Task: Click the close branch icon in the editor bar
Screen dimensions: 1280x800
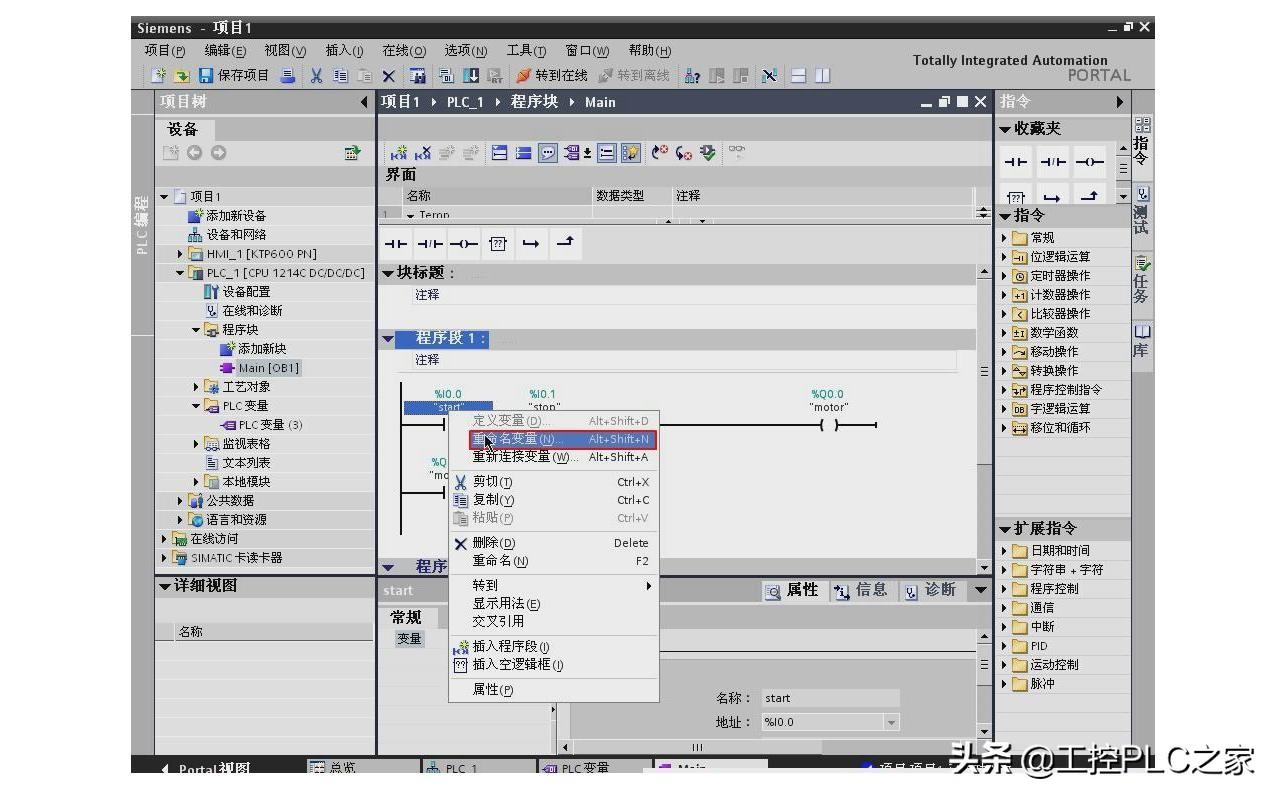Action: click(x=565, y=243)
